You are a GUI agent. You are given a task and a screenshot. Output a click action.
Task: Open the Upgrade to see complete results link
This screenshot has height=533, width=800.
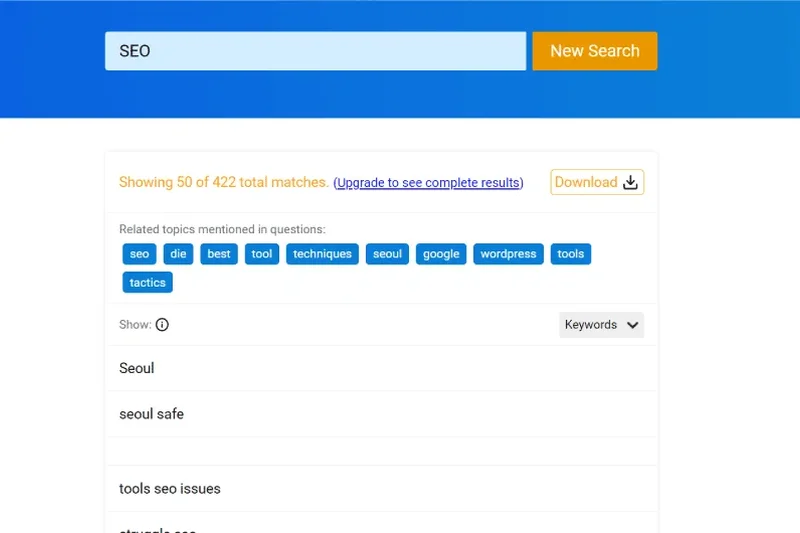coord(428,183)
